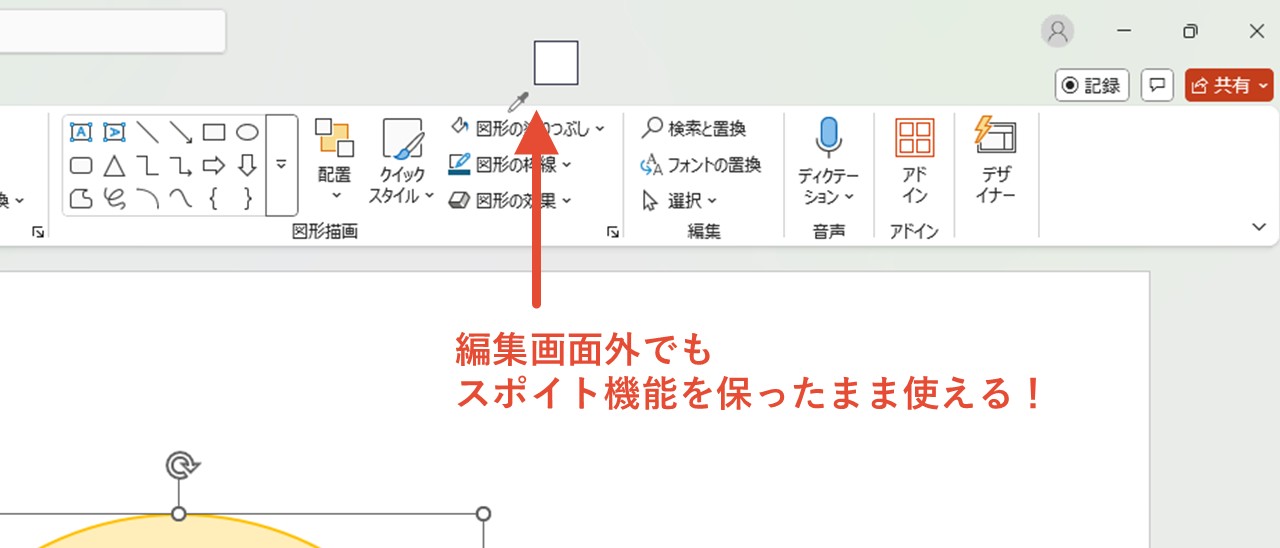Pick the arrow line shape
The width and height of the screenshot is (1280, 548).
click(x=181, y=132)
